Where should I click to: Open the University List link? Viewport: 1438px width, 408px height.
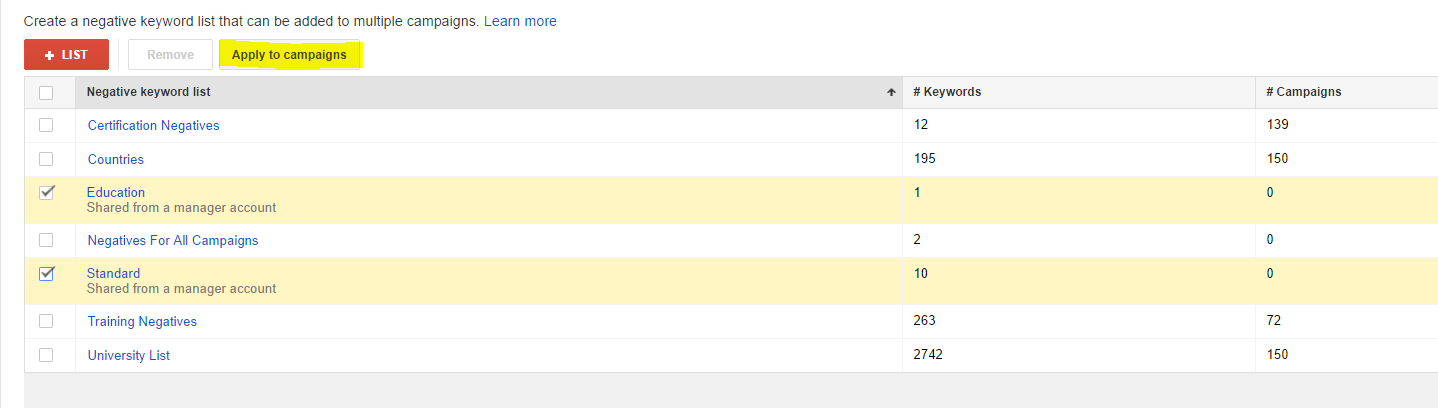pos(129,355)
